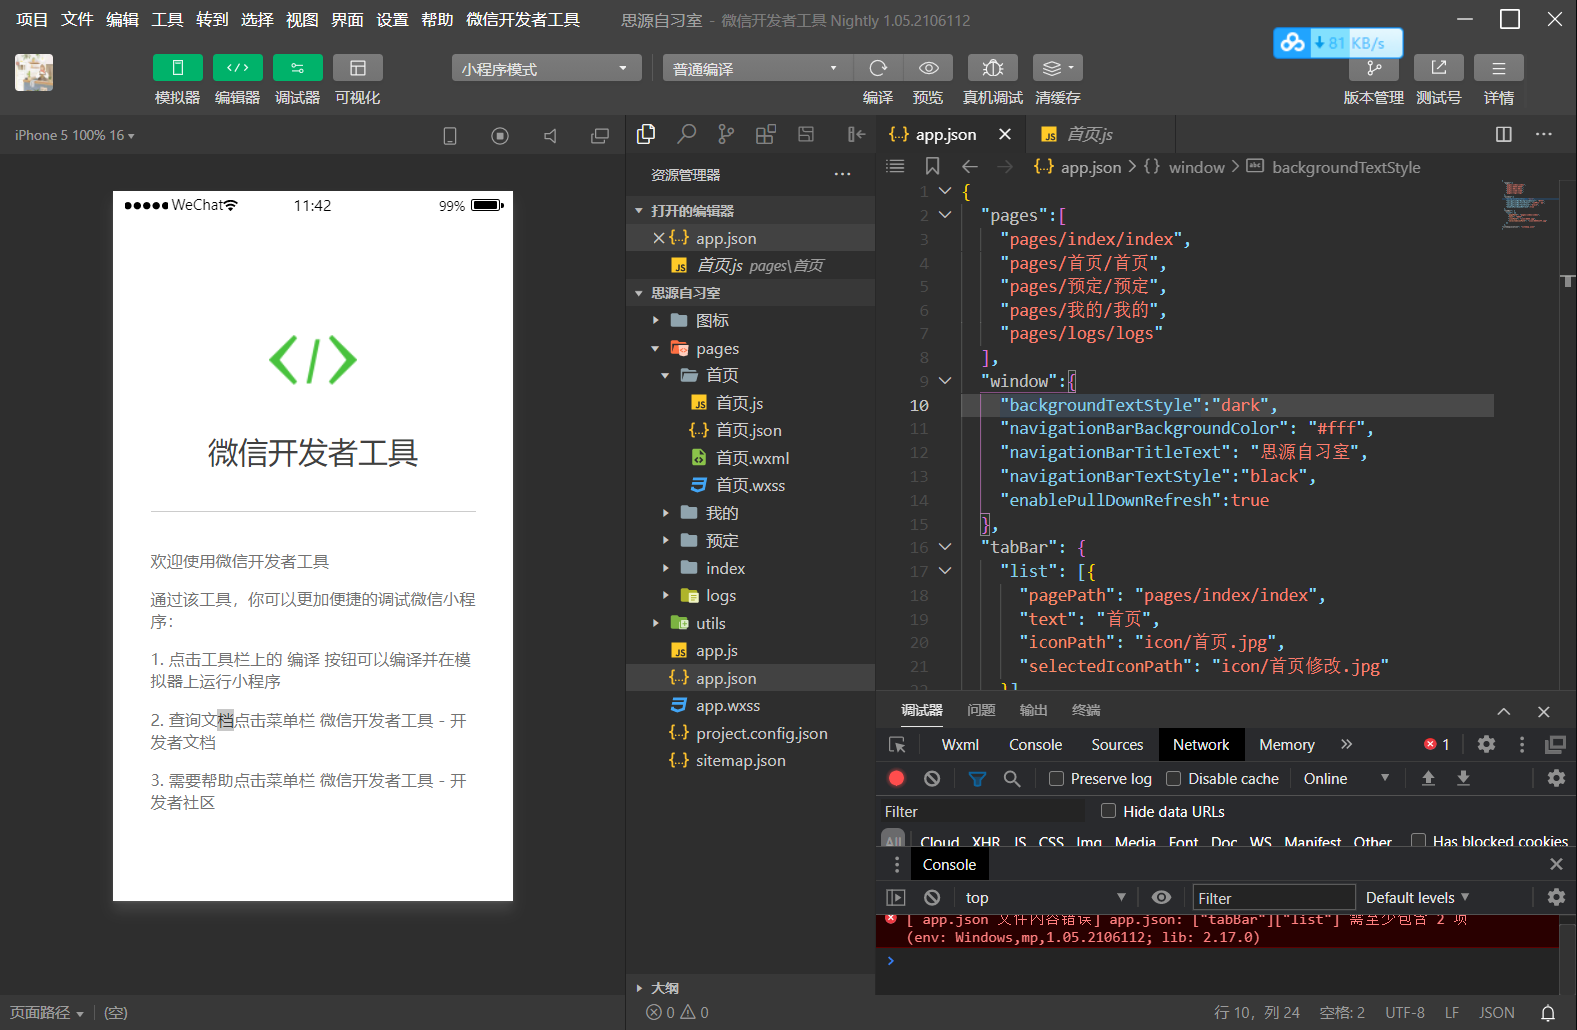Screen dimensions: 1577x1030
Task: Switch to the 问题 panel tab
Action: tap(981, 710)
